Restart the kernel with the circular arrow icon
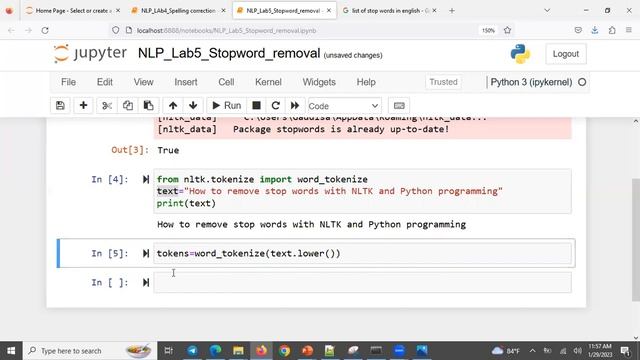The image size is (640, 360). click(x=276, y=106)
